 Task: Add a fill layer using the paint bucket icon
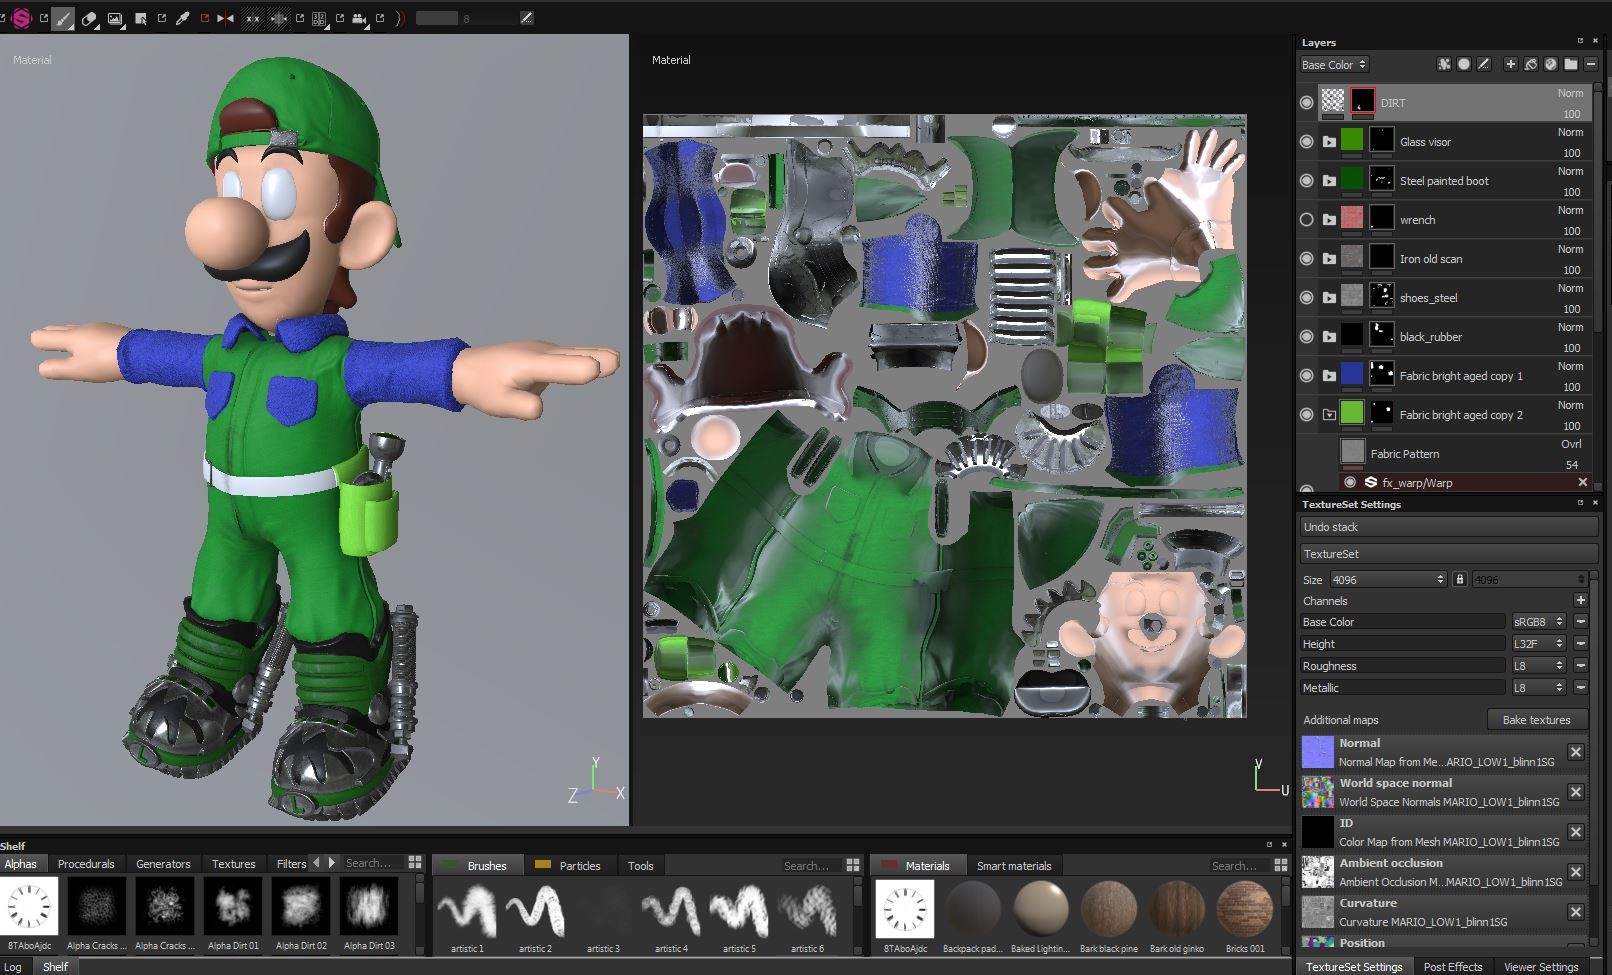(x=1530, y=64)
